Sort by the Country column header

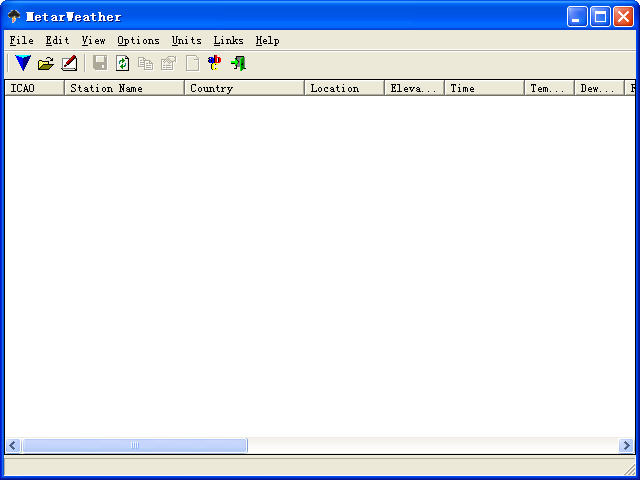click(244, 88)
